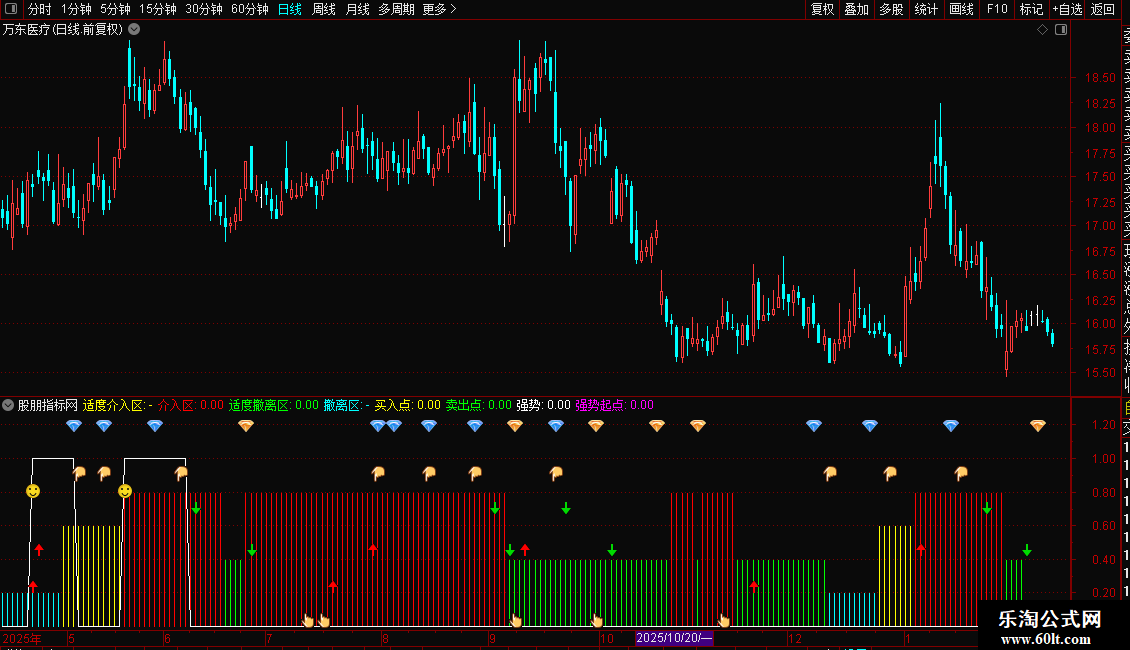Expand the 股朋指标网 indicator dropdown

pos(9,405)
